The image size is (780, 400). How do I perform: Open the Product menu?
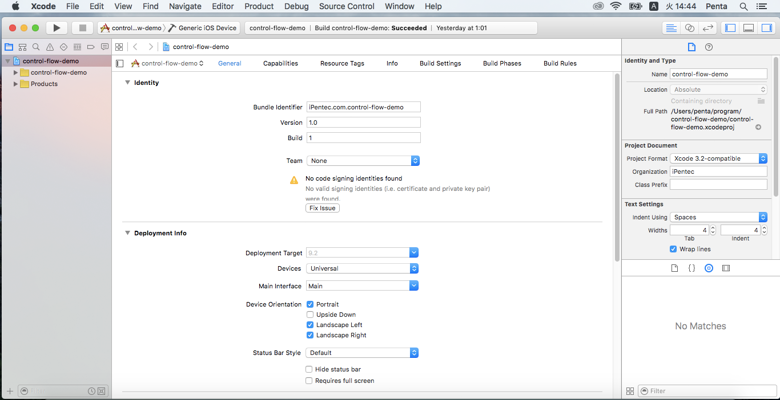pyautogui.click(x=259, y=6)
